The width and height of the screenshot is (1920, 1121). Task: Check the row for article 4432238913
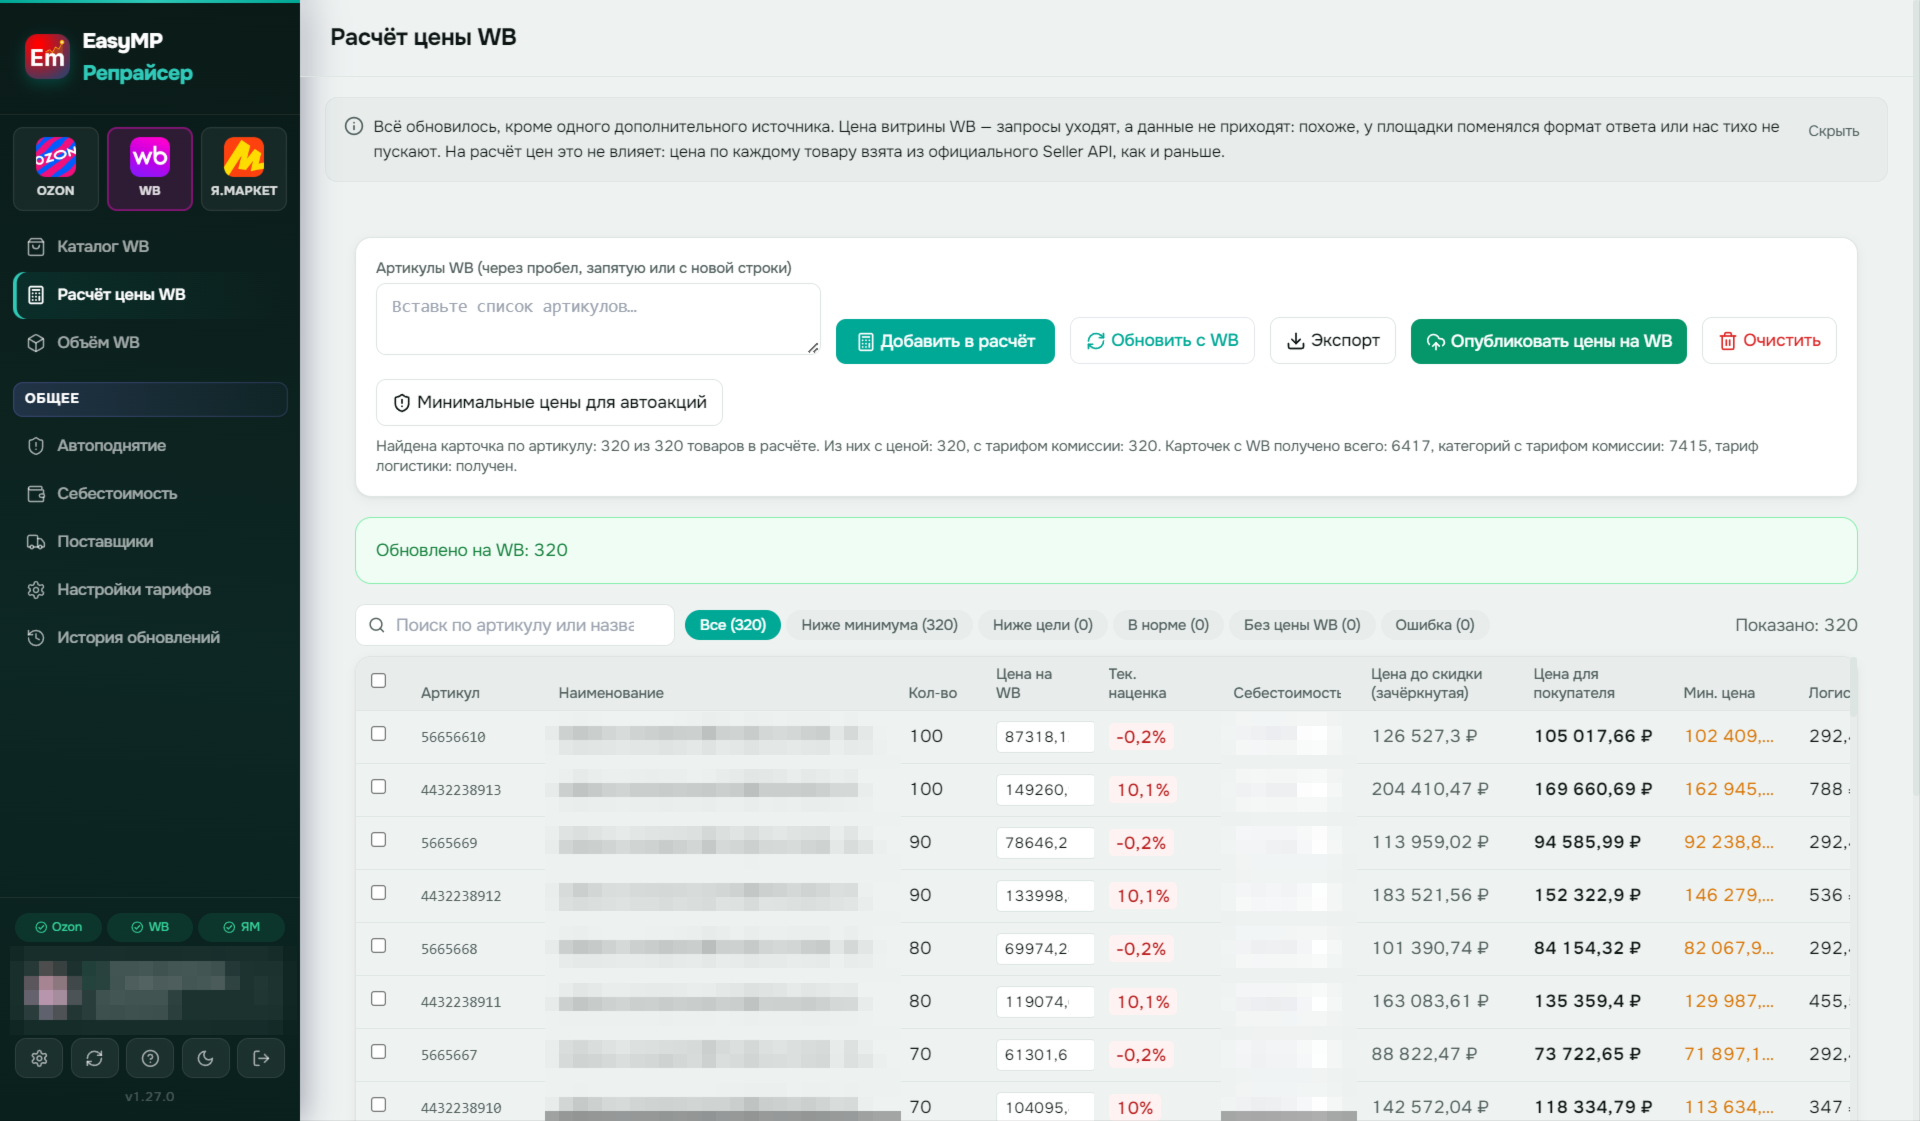pyautogui.click(x=378, y=786)
